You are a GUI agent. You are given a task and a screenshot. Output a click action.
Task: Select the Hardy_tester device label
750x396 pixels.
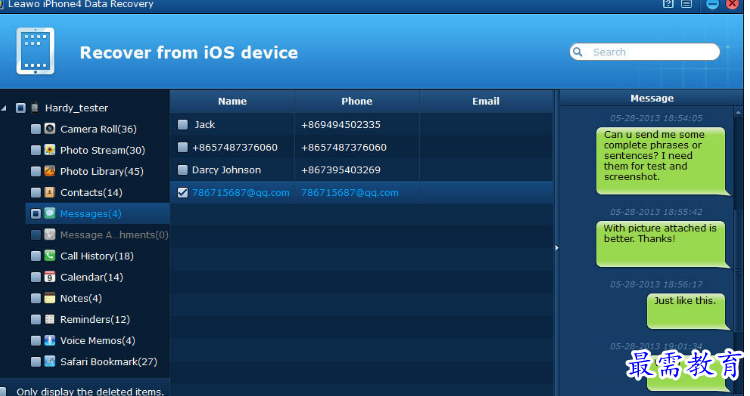[x=76, y=108]
